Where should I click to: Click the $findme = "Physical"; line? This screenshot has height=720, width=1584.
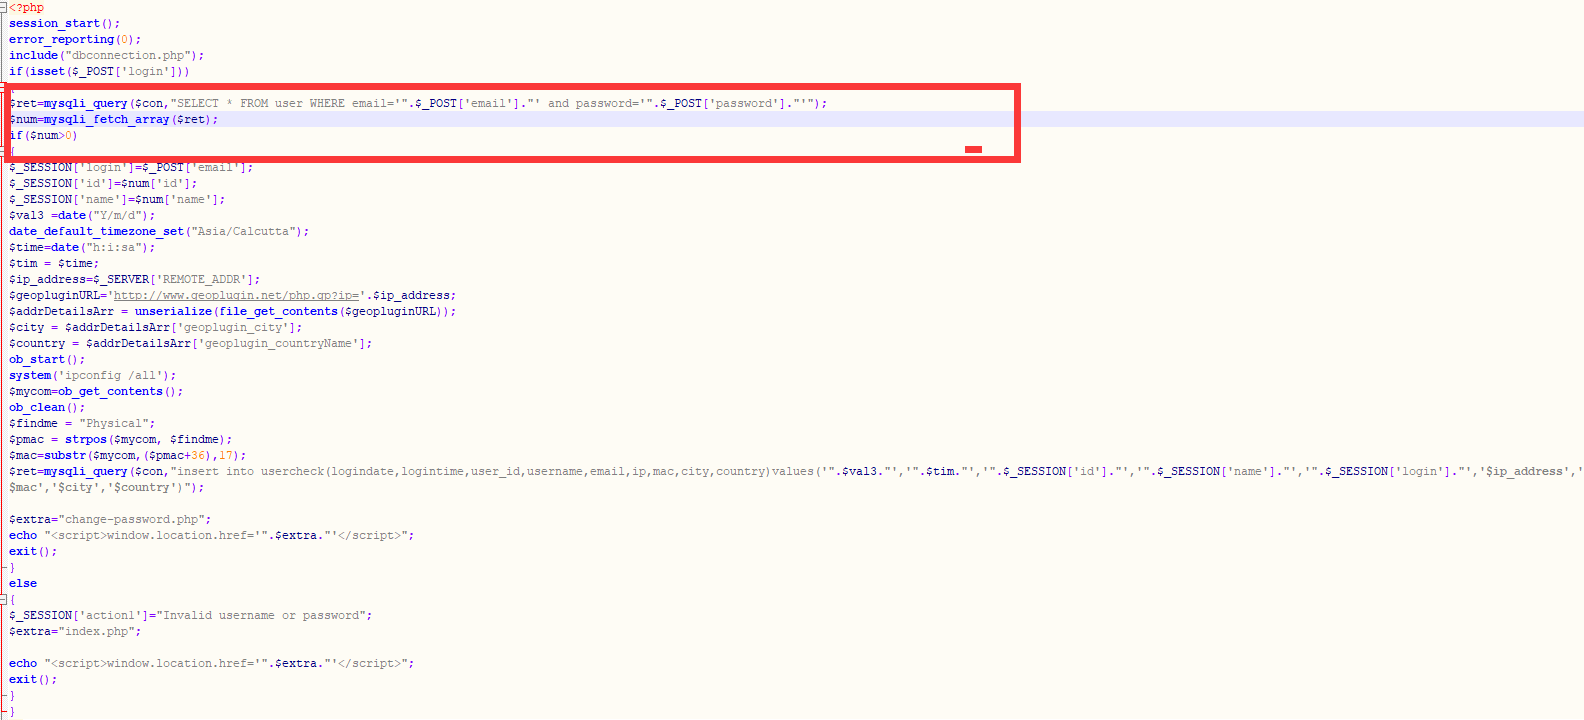point(82,424)
